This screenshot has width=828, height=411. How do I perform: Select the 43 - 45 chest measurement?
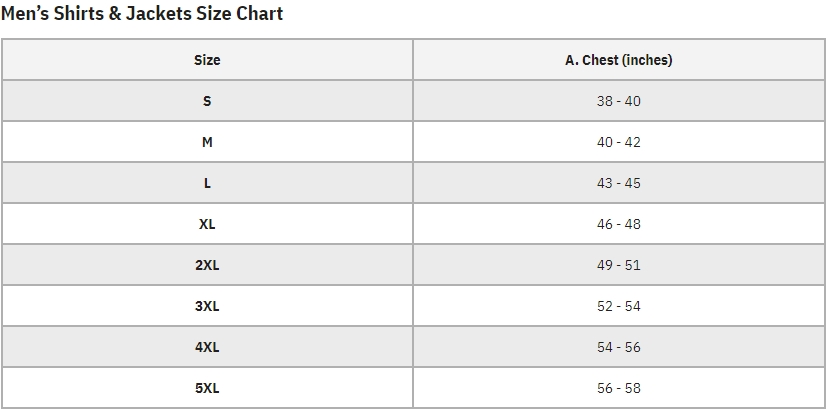[x=618, y=183]
